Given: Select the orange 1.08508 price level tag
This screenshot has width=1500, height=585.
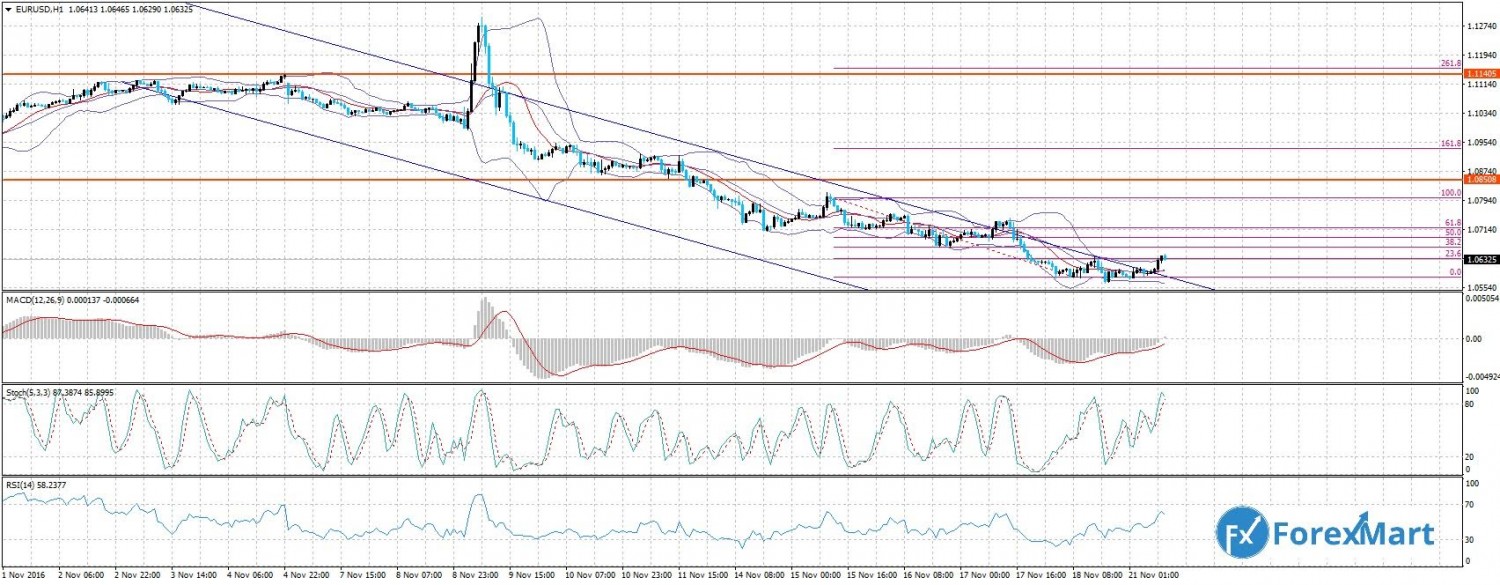Looking at the screenshot, I should pos(1479,180).
